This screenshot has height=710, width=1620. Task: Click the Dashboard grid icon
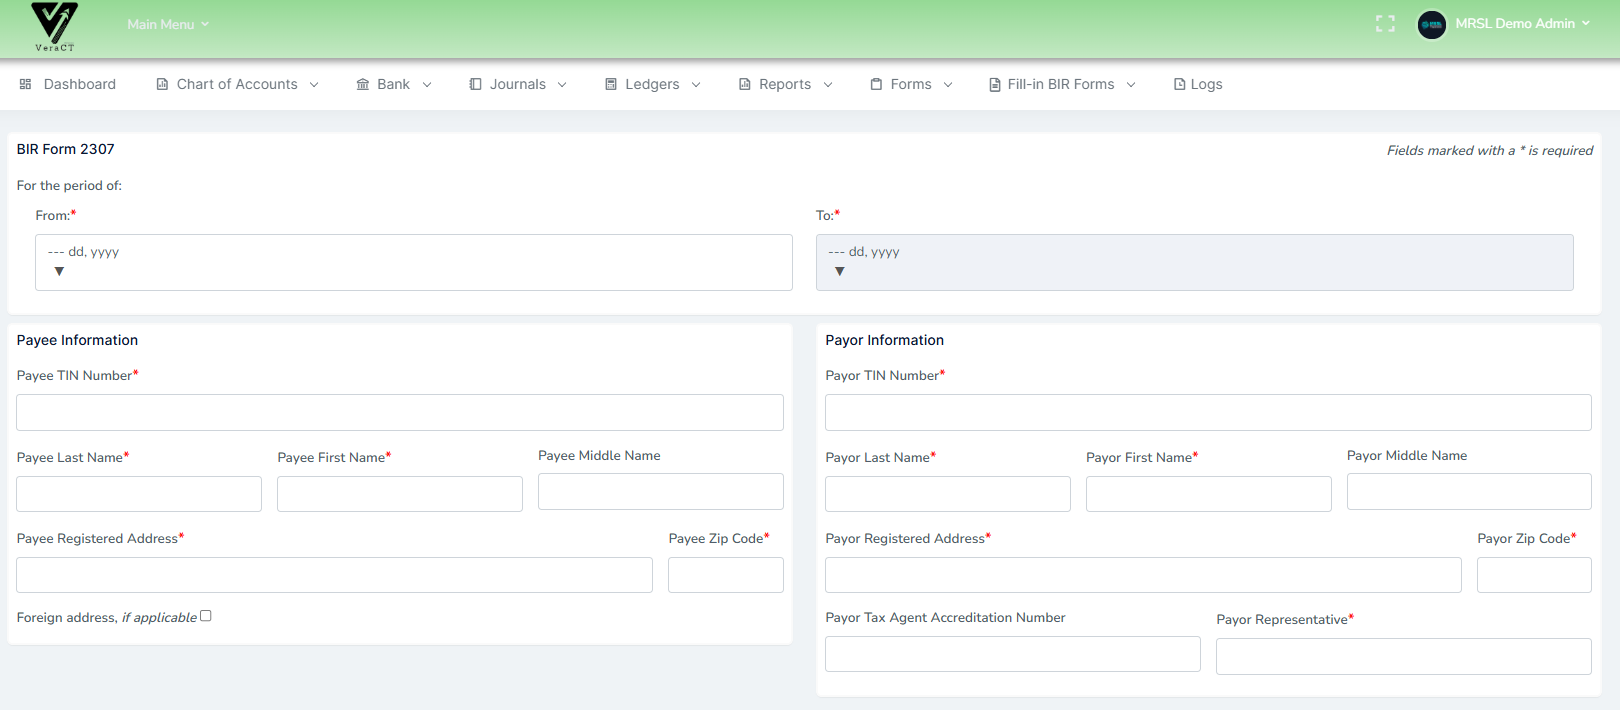coord(25,84)
